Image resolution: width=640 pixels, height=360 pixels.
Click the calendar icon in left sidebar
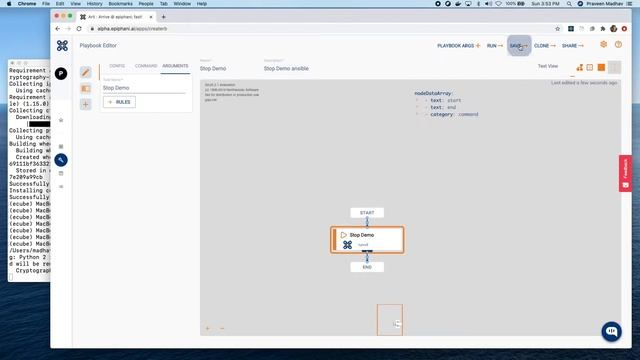(61, 173)
